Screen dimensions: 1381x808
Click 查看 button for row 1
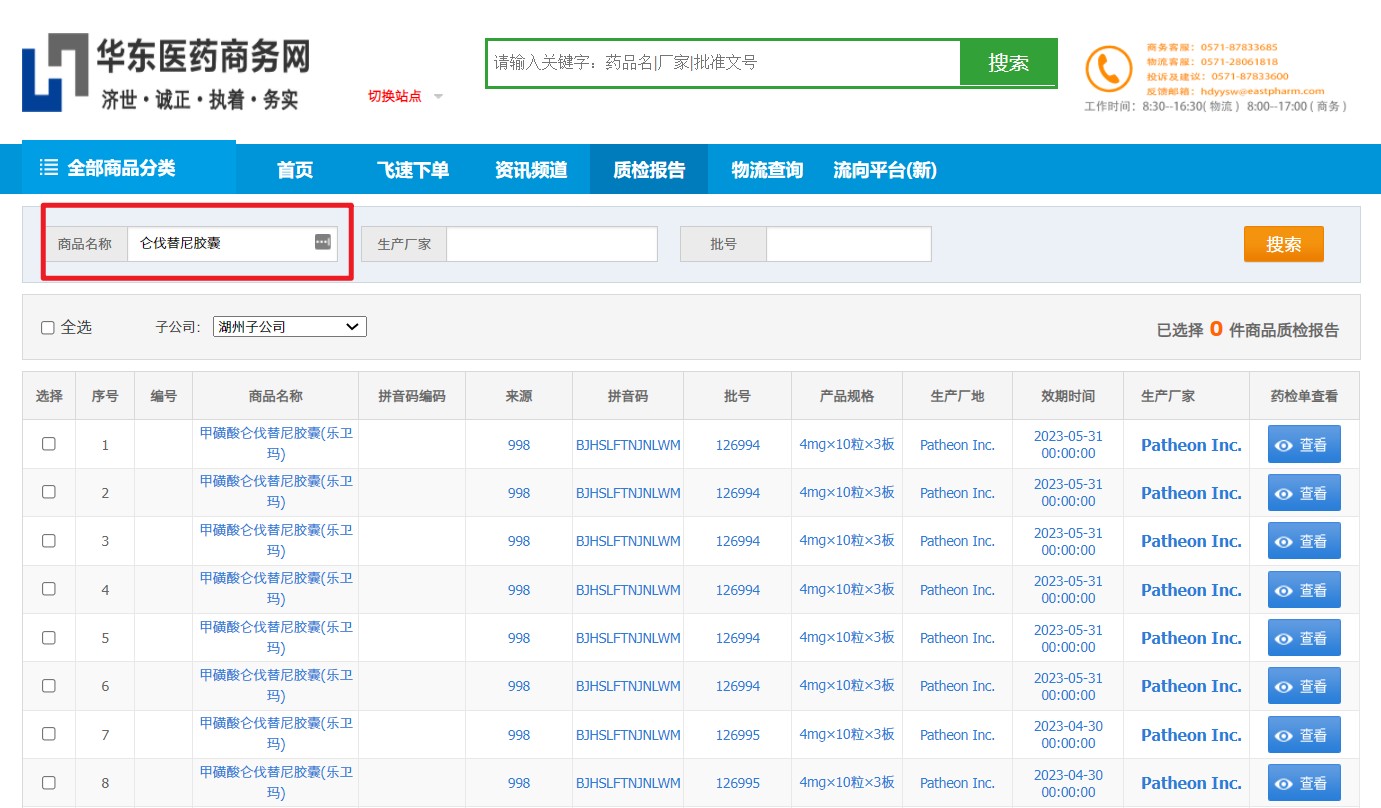pyautogui.click(x=1304, y=445)
